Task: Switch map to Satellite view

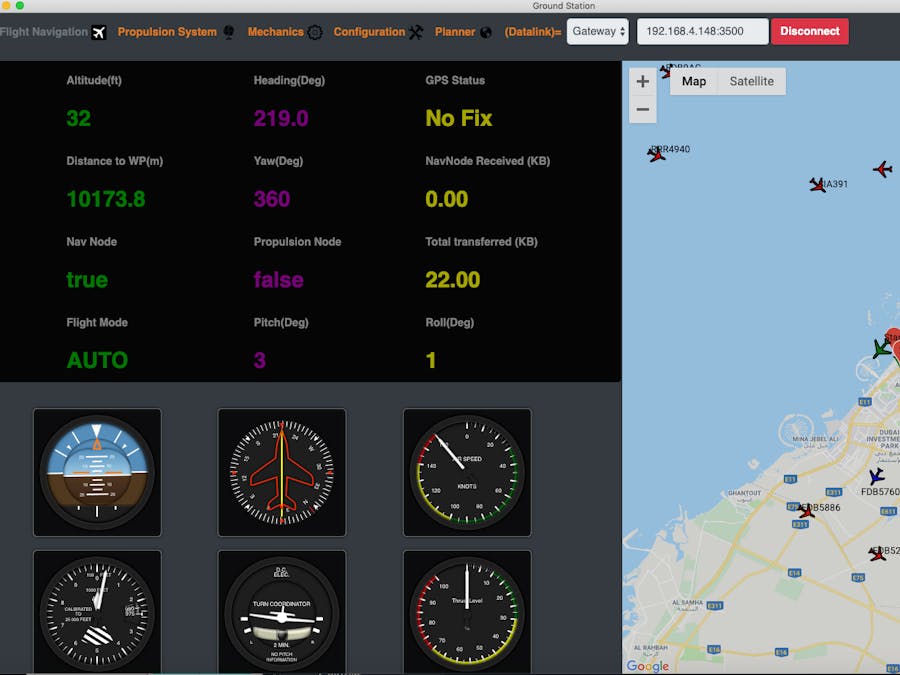Action: (751, 82)
